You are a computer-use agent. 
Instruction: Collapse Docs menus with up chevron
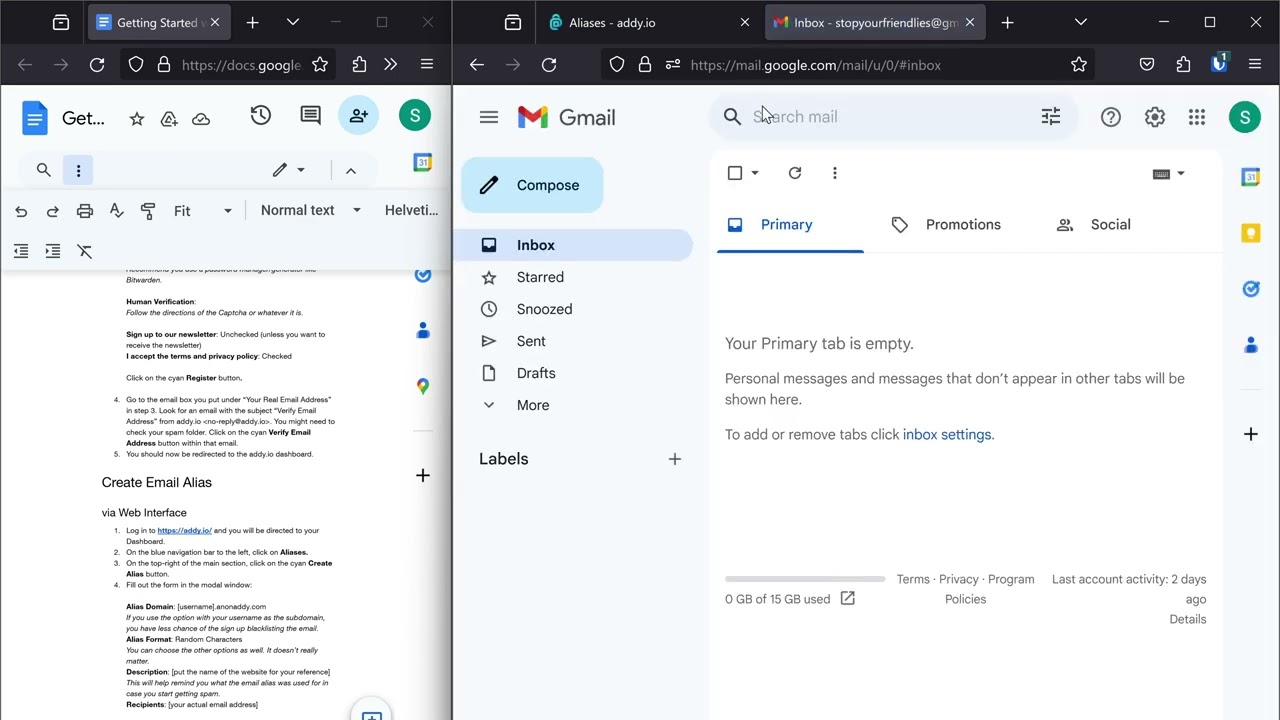(351, 171)
